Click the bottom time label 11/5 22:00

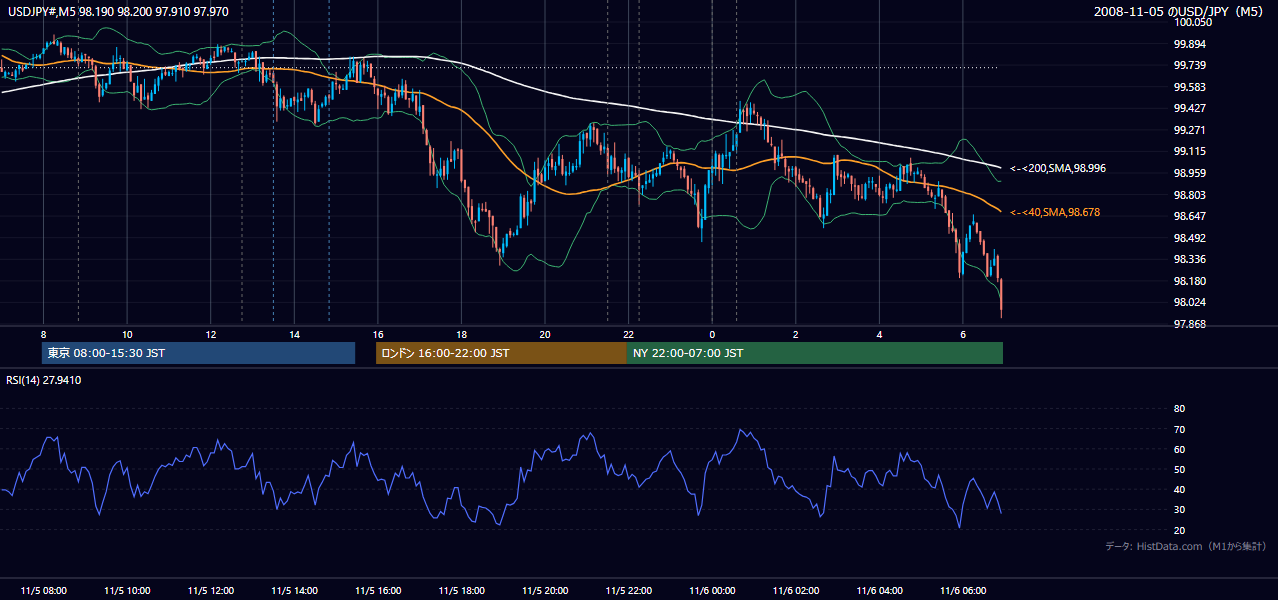tap(629, 591)
